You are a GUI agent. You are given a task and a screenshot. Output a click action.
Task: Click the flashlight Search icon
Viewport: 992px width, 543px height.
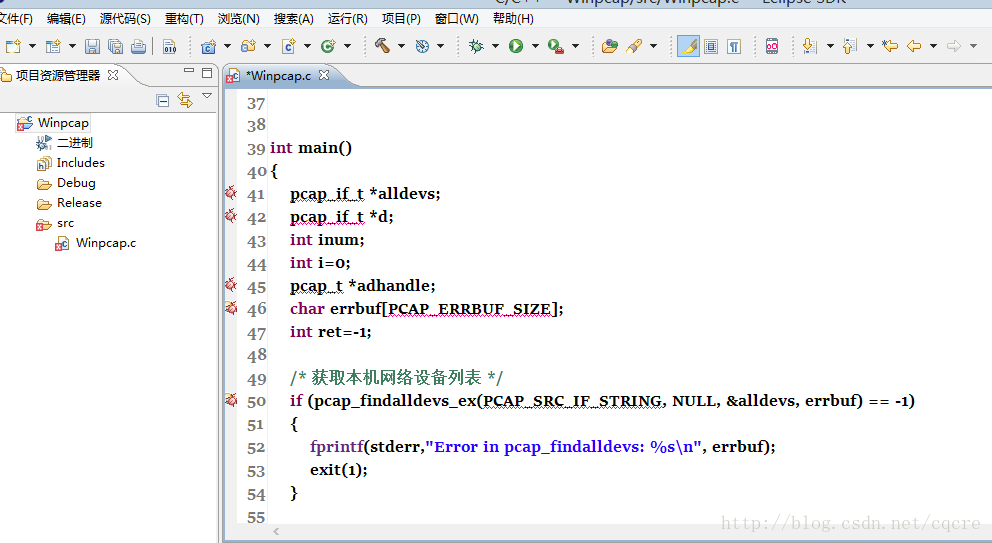pyautogui.click(x=634, y=46)
